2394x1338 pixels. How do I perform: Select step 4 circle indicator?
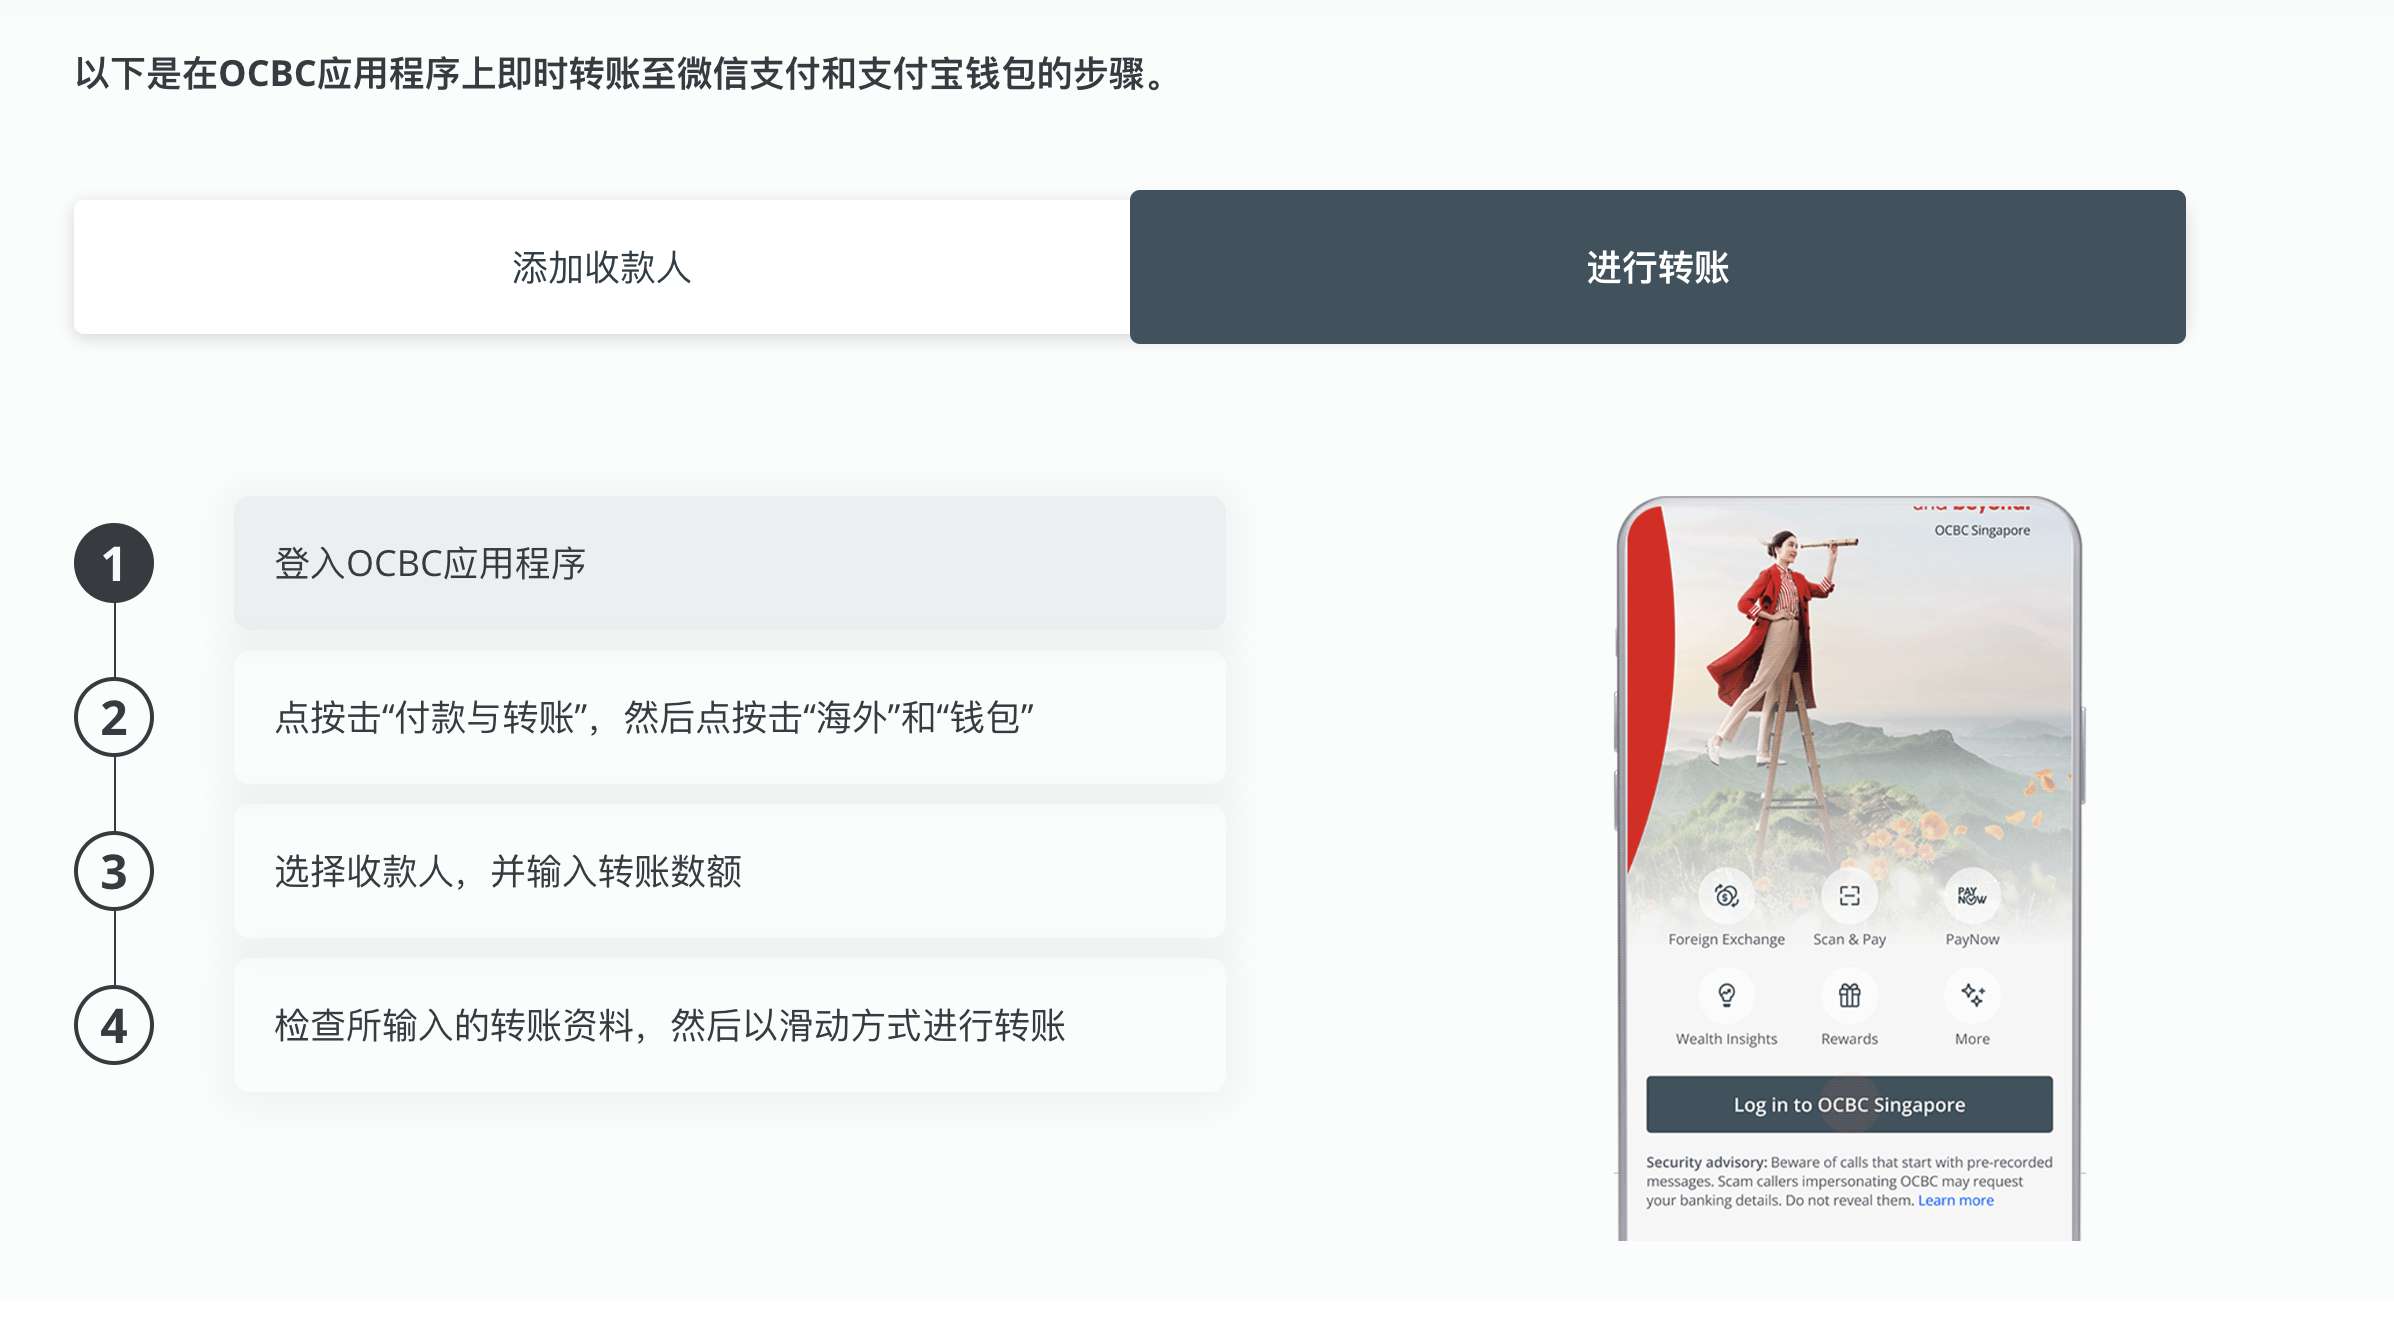[x=114, y=1025]
